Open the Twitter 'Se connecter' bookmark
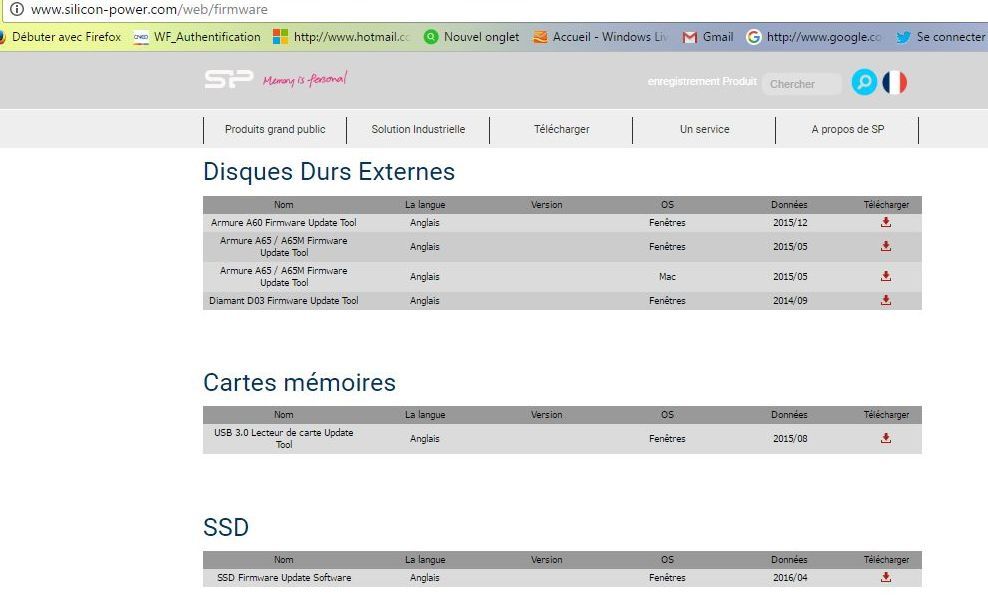Screen dimensions: 988x607 940,37
